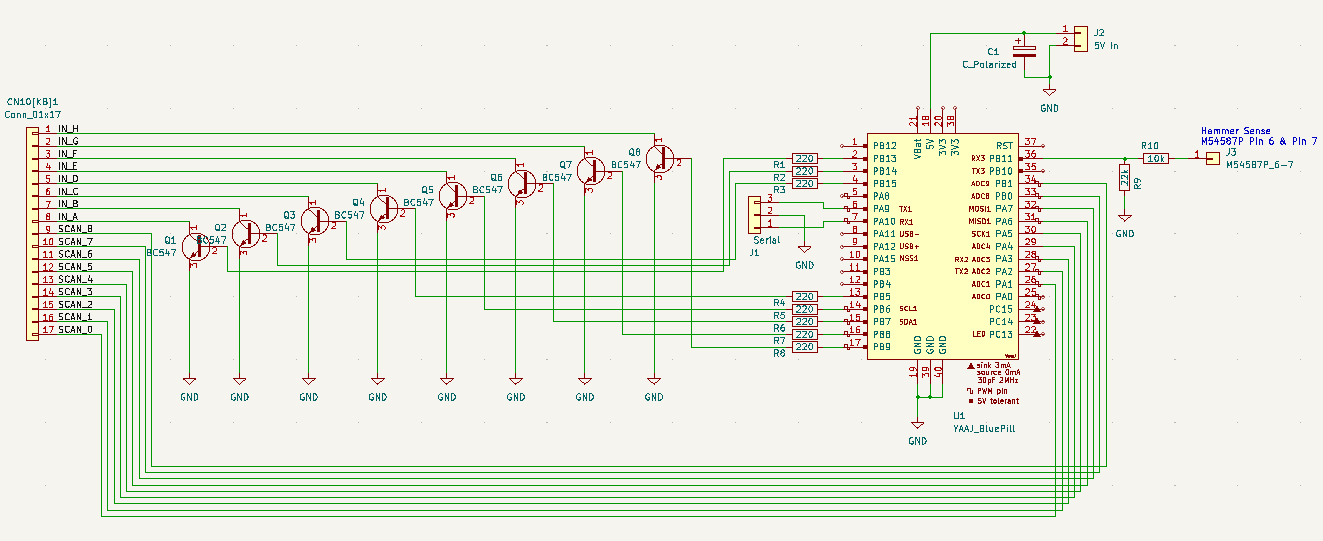Image resolution: width=1323 pixels, height=541 pixels.
Task: Select the CN10 17-pin connector body
Action: [33, 230]
